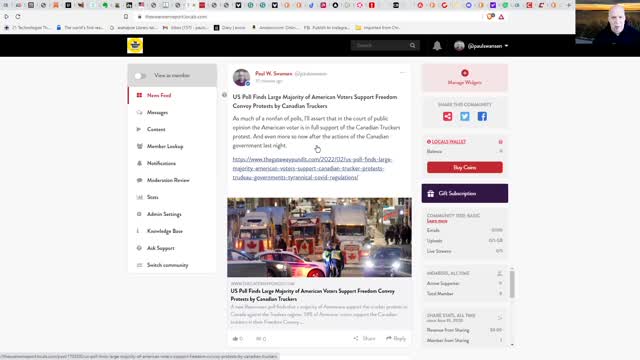The width and height of the screenshot is (640, 360).
Task: Share community via red share icon
Action: 447,116
